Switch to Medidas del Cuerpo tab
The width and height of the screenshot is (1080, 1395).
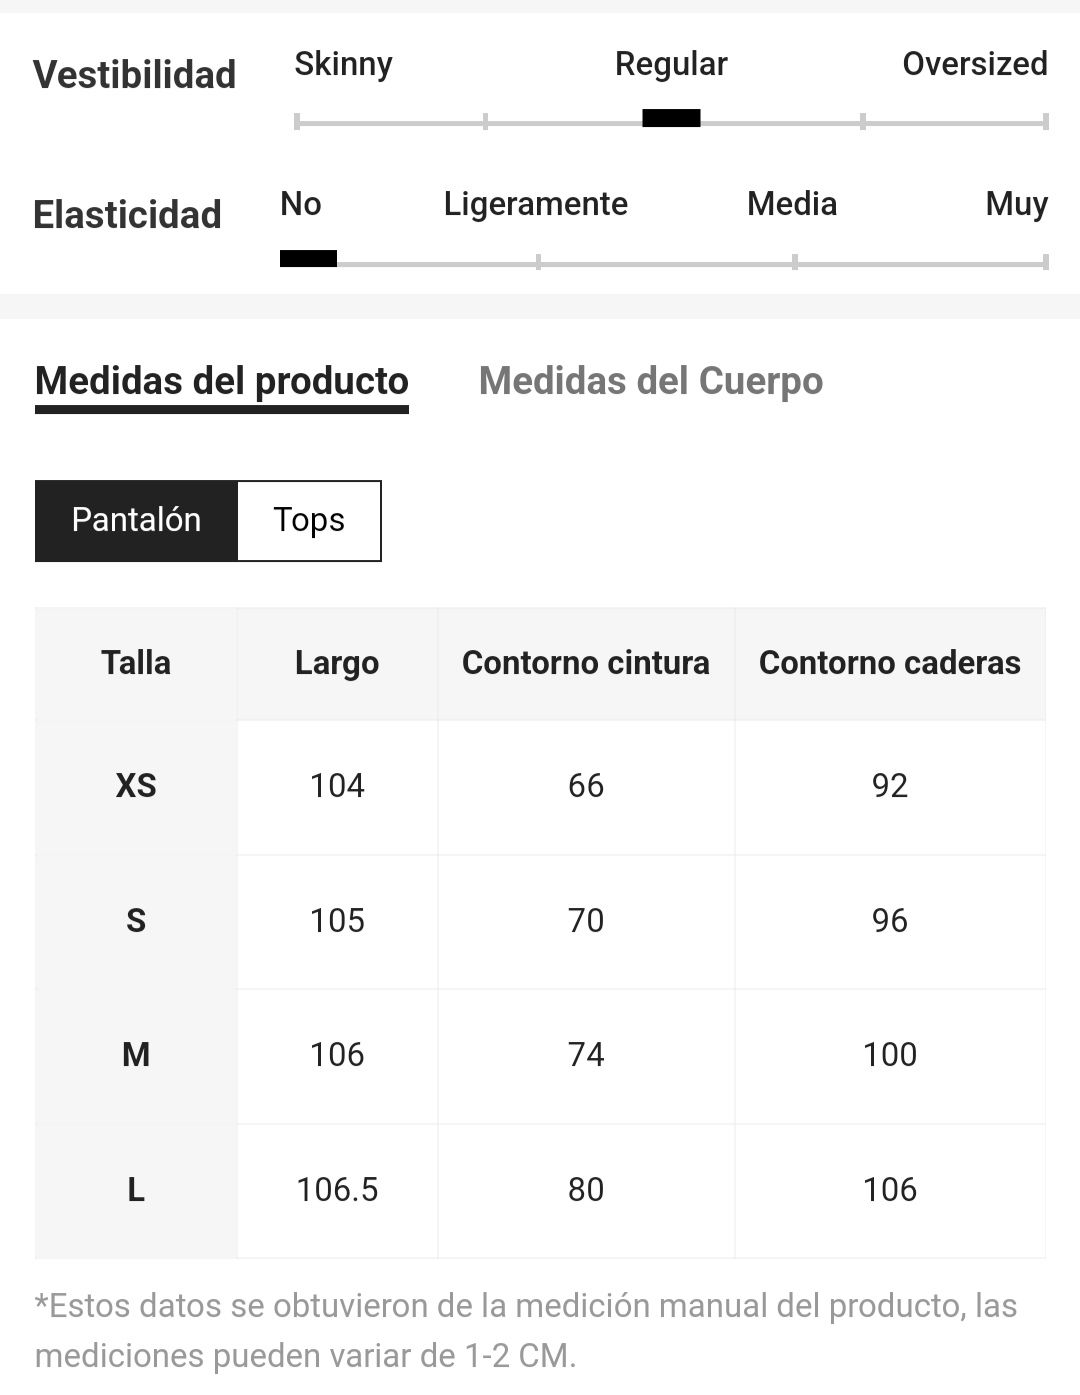coord(651,381)
